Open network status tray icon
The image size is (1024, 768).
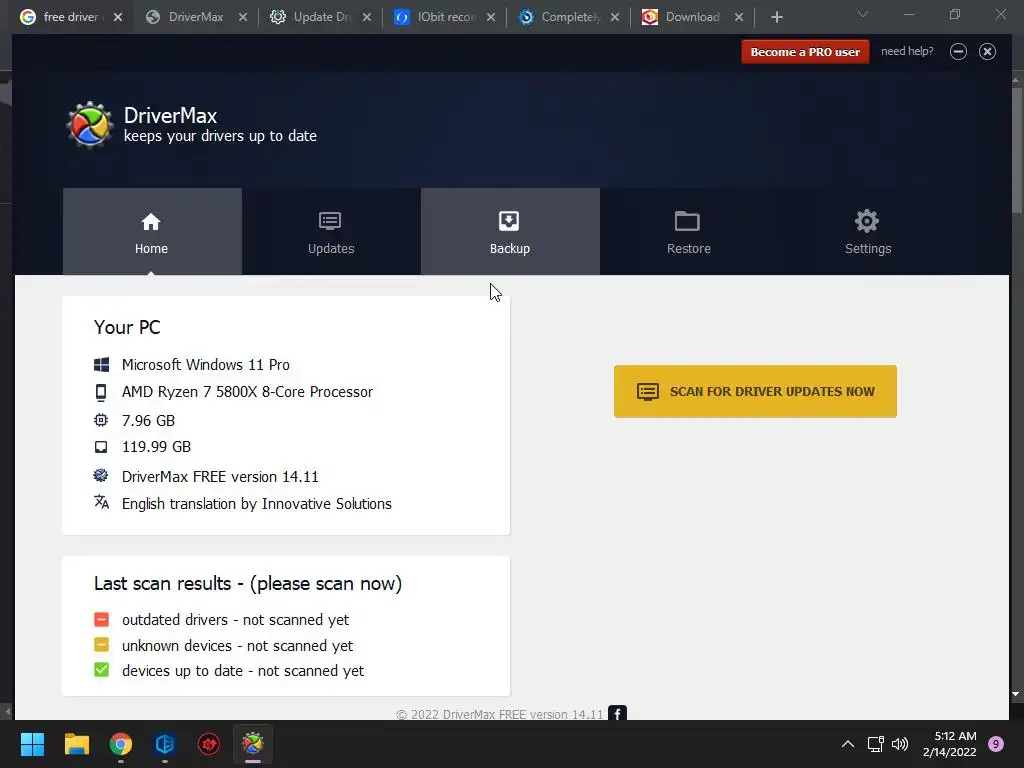875,744
